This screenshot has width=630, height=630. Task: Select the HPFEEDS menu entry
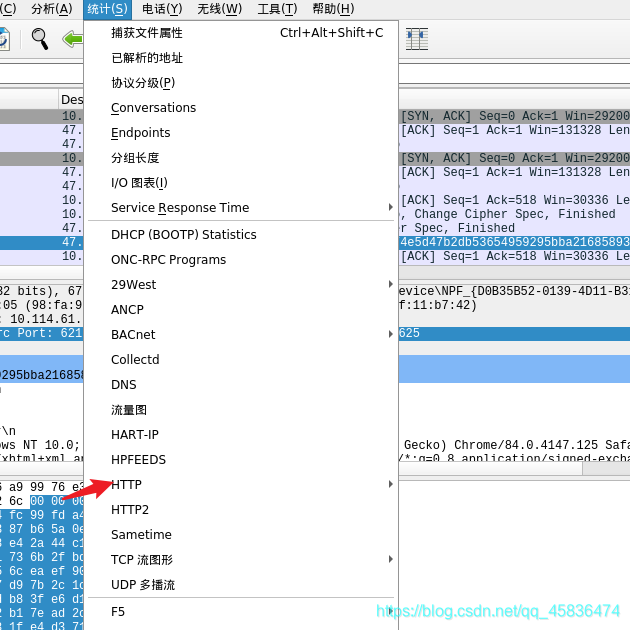(x=241, y=459)
